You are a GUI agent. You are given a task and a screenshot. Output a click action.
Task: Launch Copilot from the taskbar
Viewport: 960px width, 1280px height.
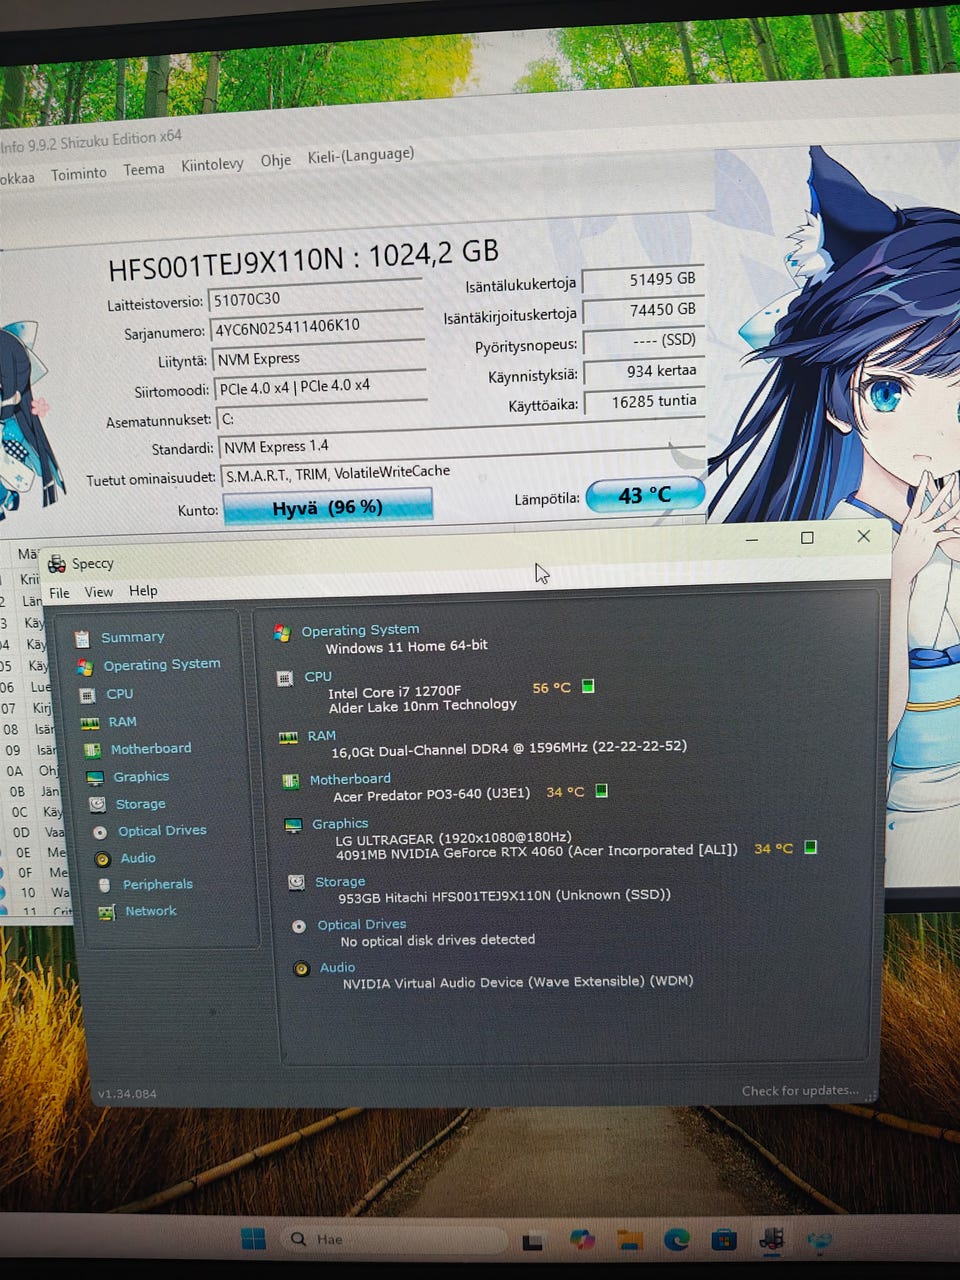[582, 1240]
